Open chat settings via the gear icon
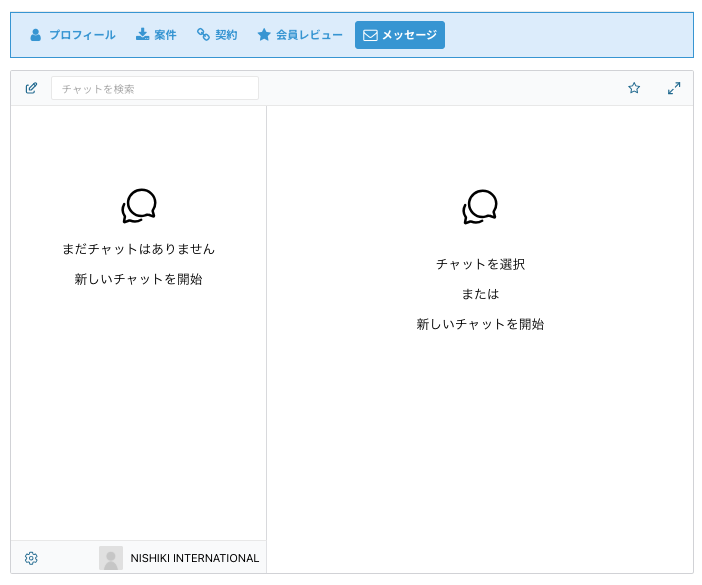 (x=31, y=558)
